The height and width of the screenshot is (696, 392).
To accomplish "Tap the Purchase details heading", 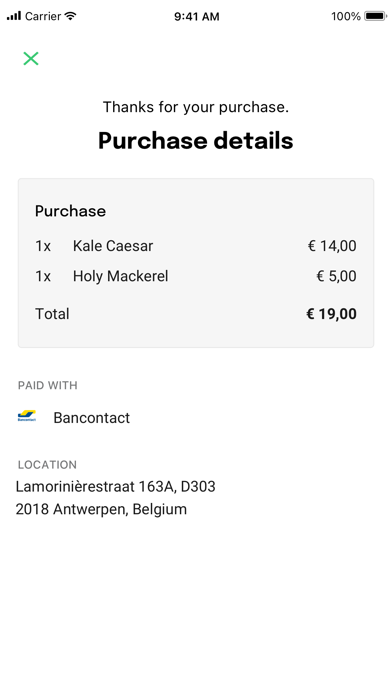I will click(196, 141).
